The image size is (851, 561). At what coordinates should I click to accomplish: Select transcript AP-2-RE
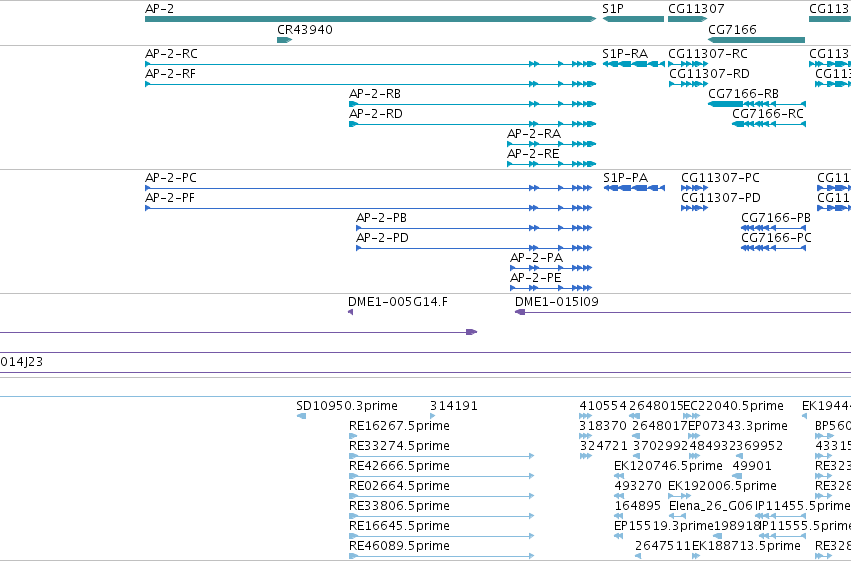point(551,164)
